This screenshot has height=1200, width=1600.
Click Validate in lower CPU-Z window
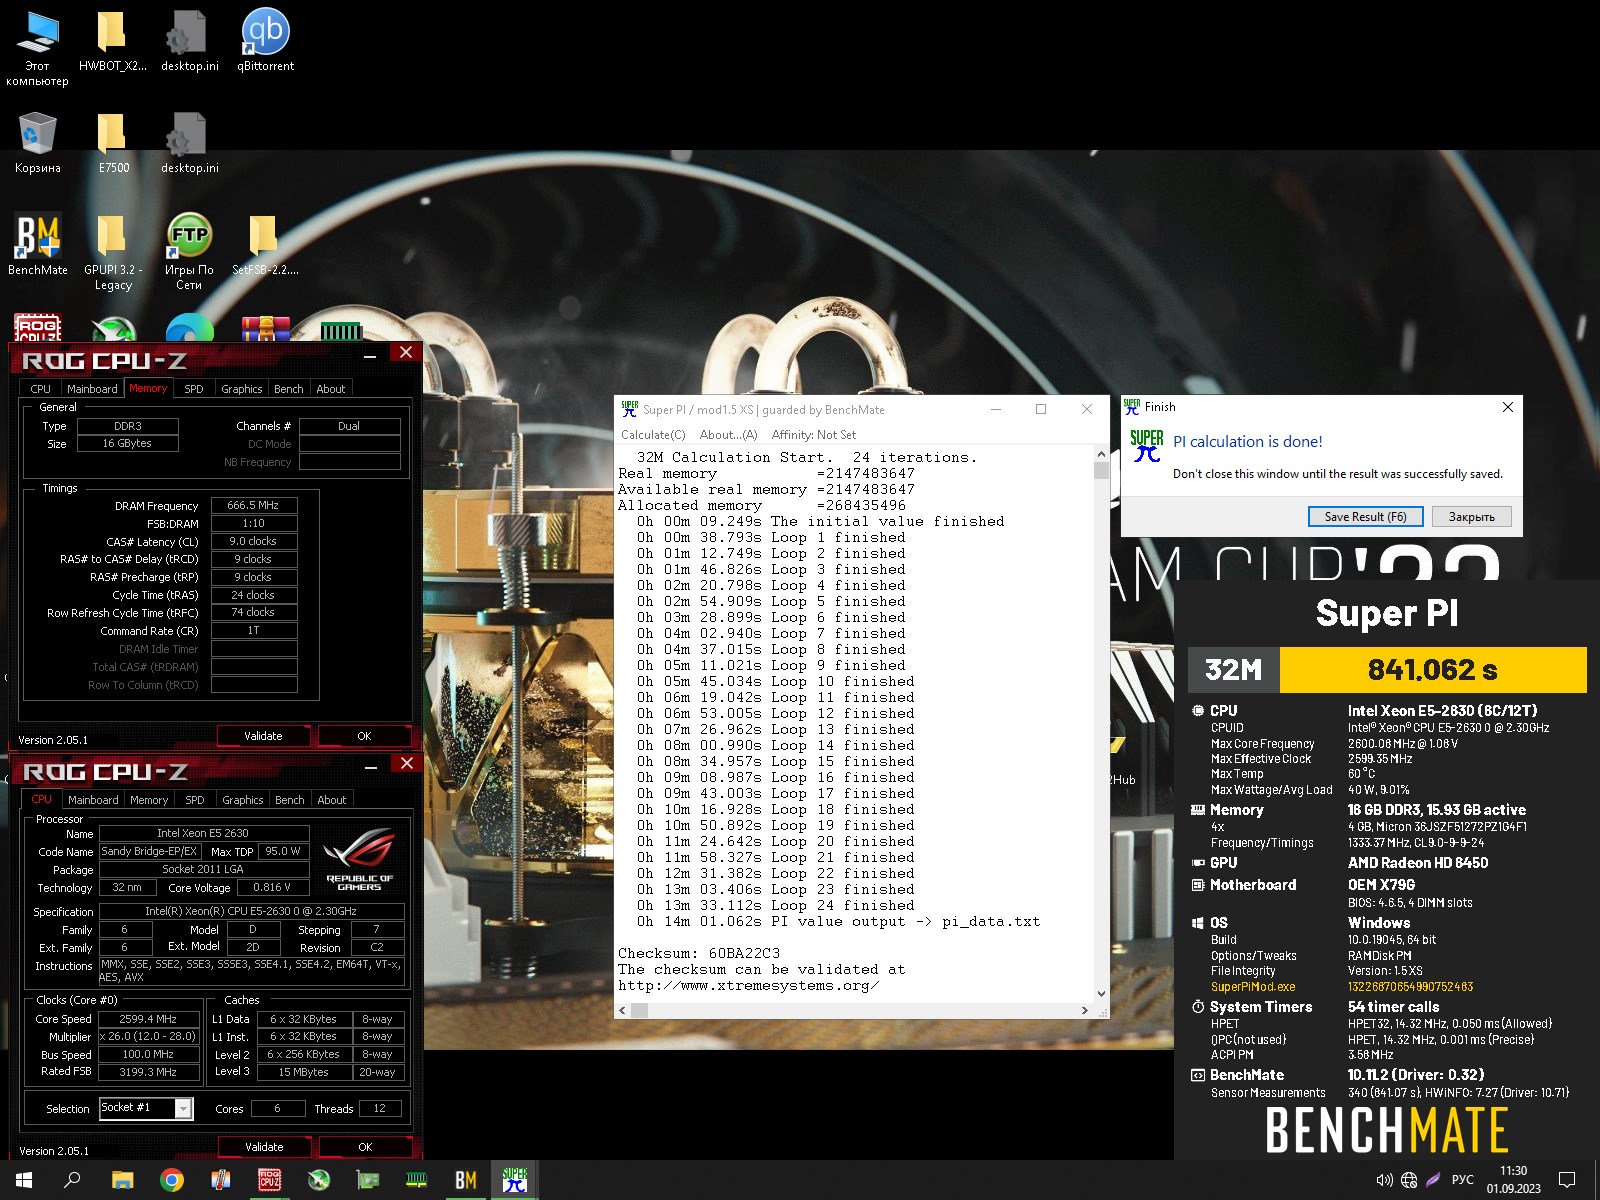tap(264, 1147)
